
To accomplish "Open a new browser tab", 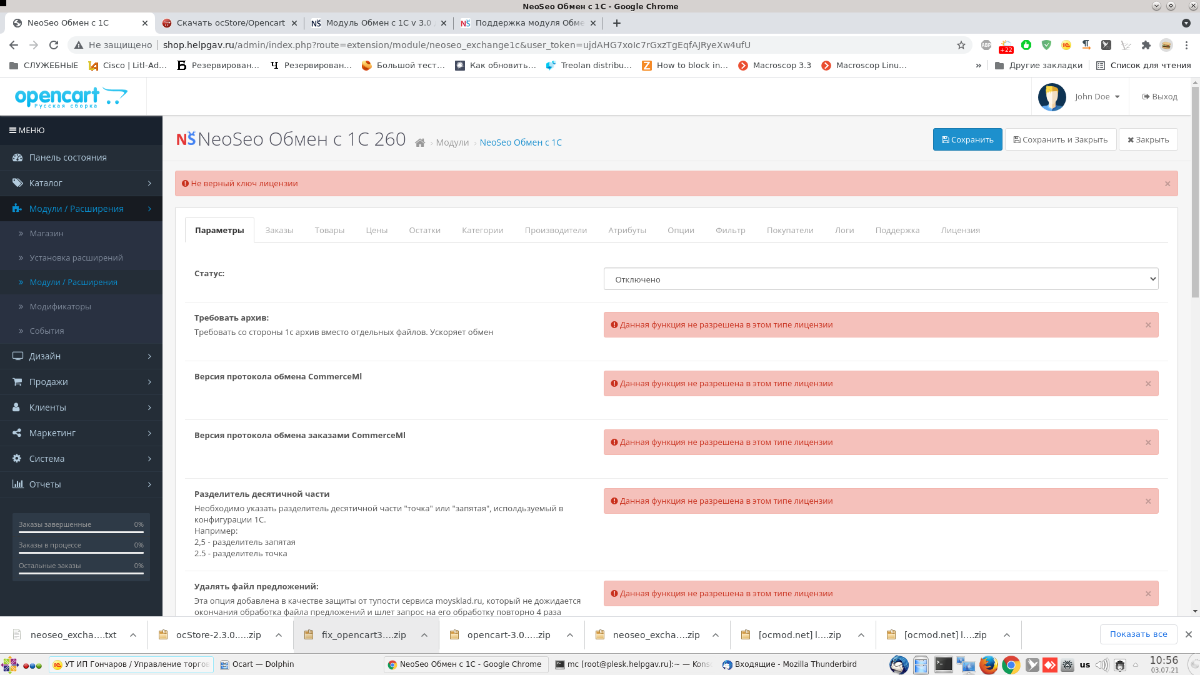I will coord(616,23).
